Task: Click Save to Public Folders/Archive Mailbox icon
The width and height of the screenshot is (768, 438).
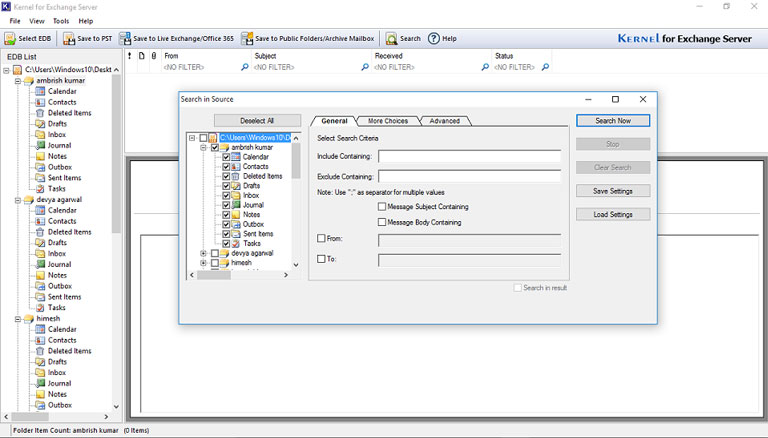Action: point(247,39)
